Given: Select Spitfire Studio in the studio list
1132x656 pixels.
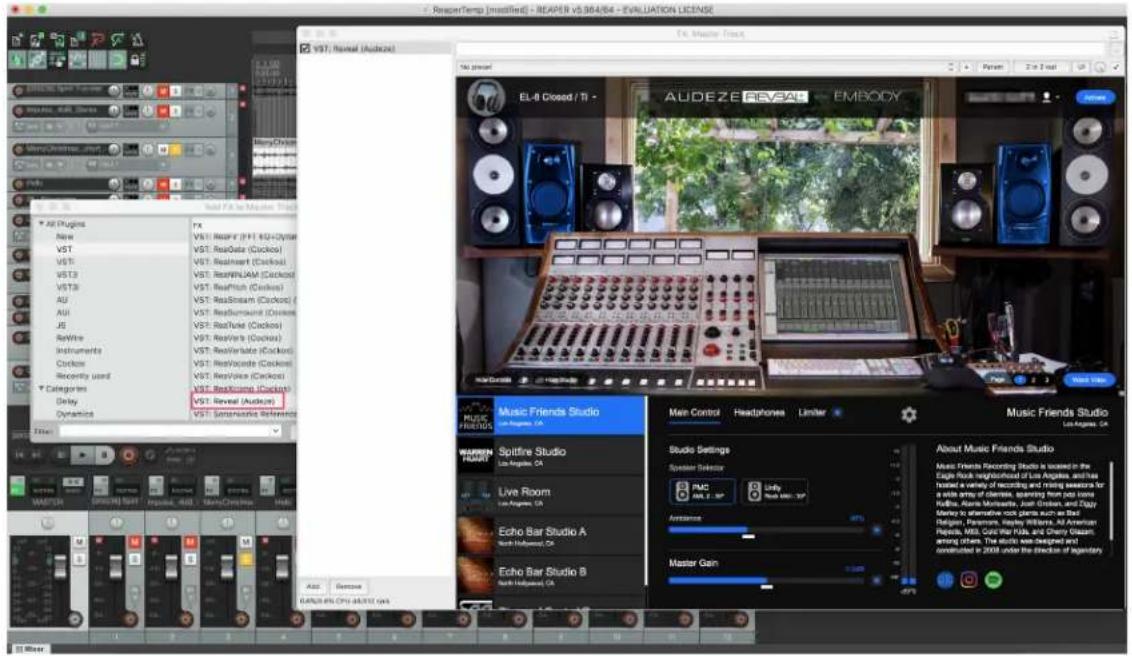Looking at the screenshot, I should point(551,456).
